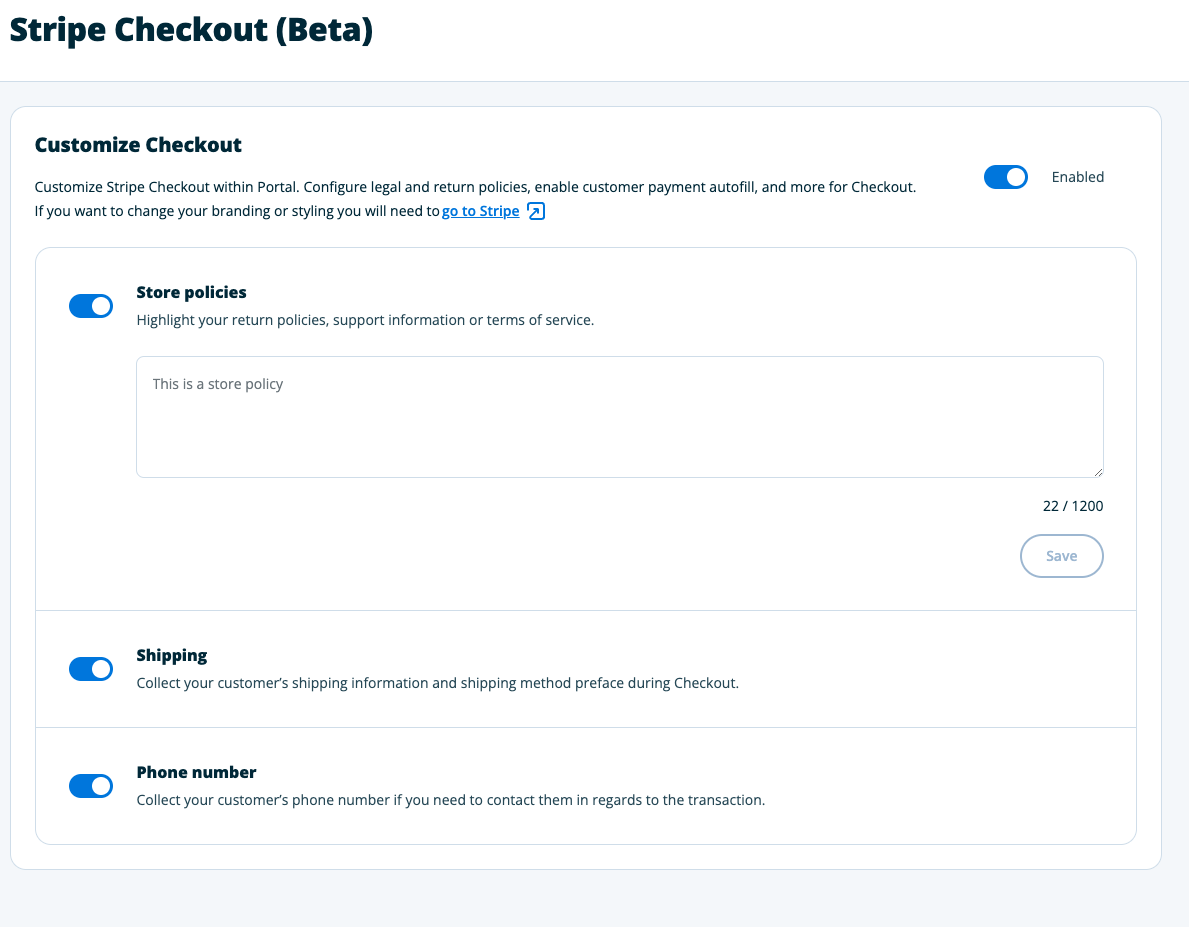Click the Stripe Checkout (Beta) page title
1189x927 pixels.
pos(191,30)
